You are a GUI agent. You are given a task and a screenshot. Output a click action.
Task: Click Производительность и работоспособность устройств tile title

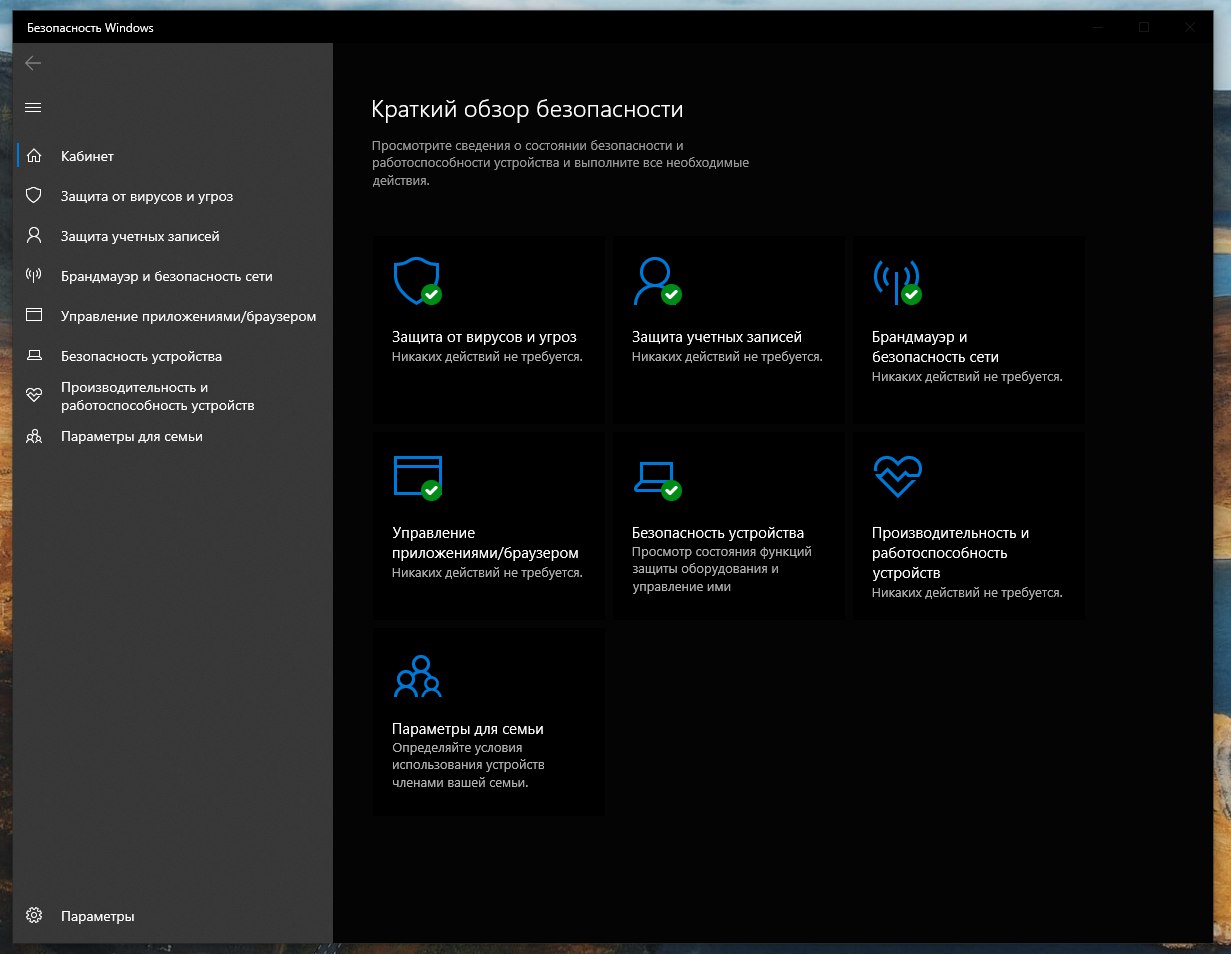(x=950, y=553)
